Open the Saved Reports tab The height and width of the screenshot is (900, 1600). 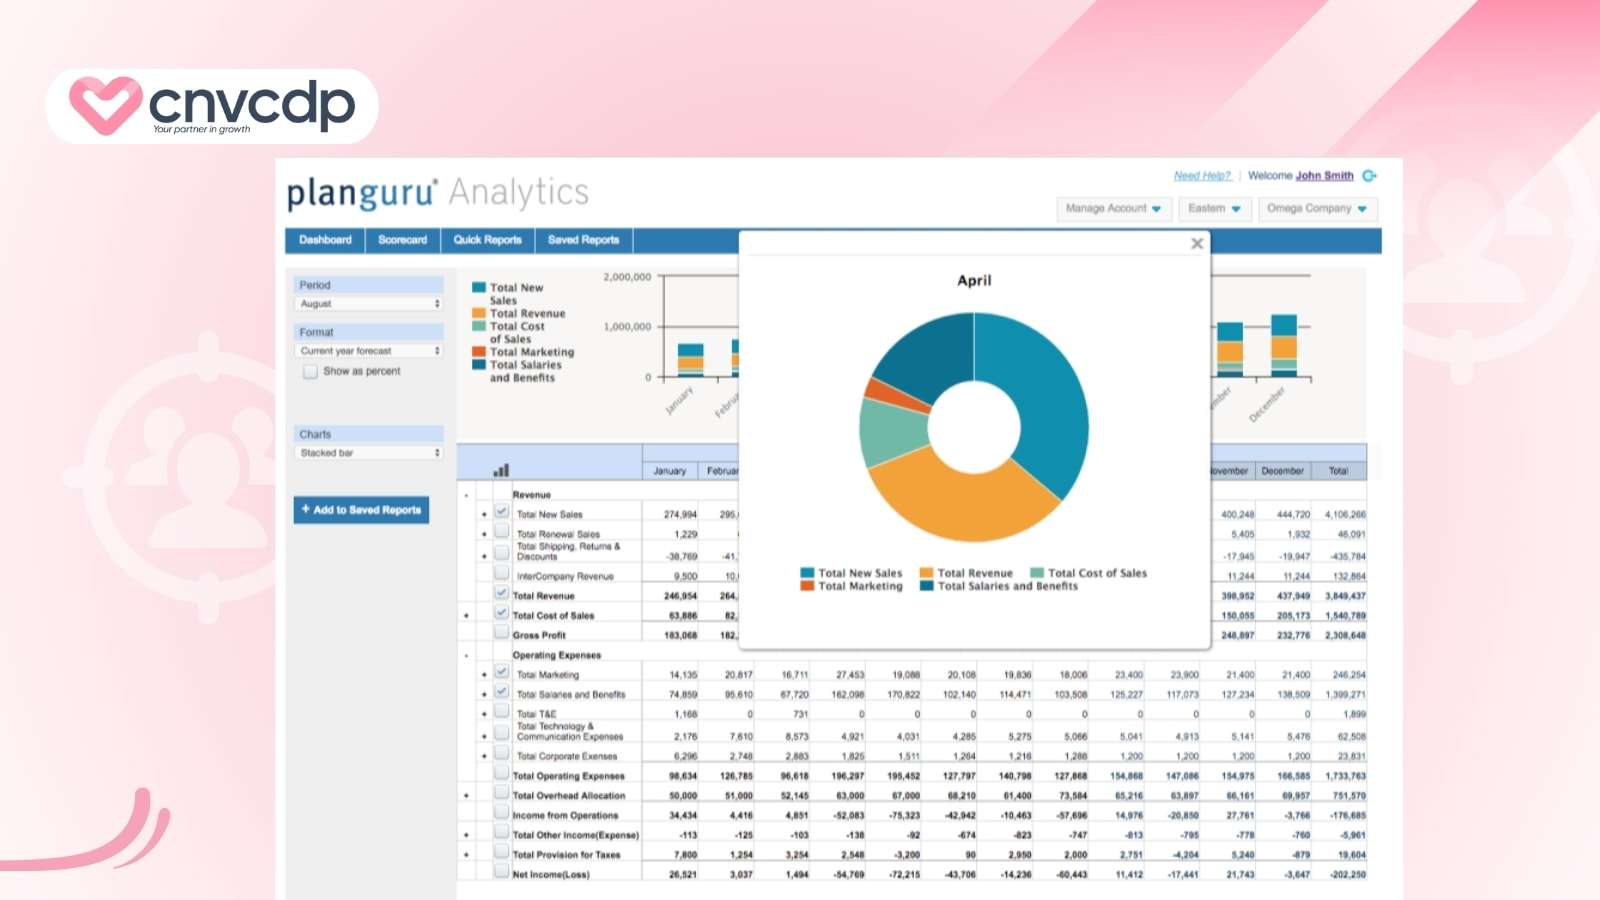point(583,240)
